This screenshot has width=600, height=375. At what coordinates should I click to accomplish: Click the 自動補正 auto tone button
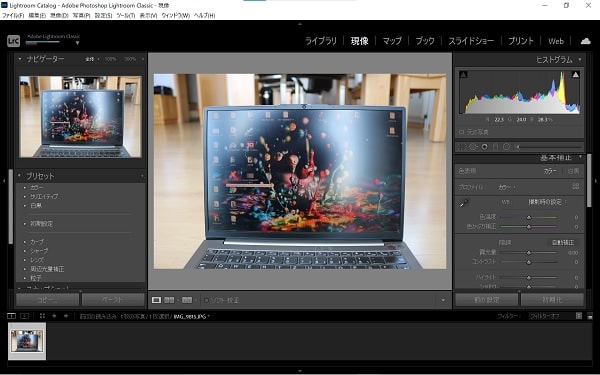tap(562, 243)
